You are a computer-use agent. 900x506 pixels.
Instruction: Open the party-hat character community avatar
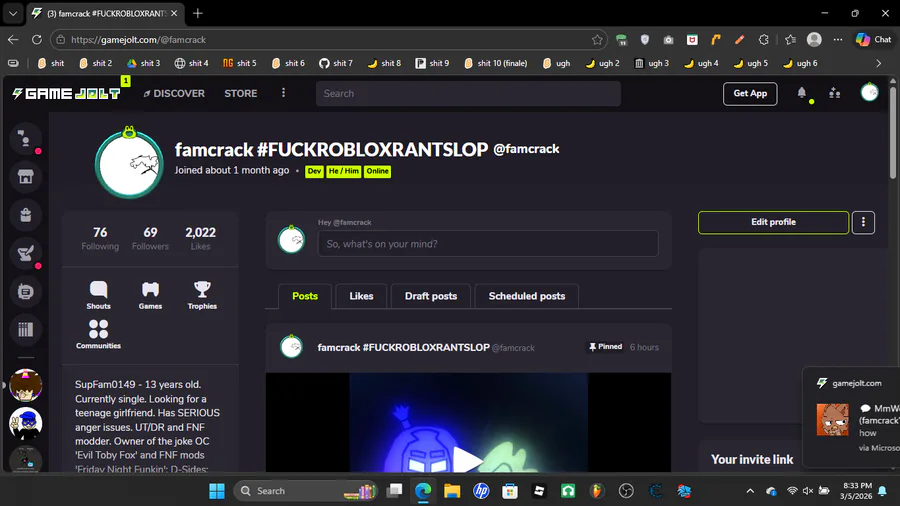pos(25,385)
